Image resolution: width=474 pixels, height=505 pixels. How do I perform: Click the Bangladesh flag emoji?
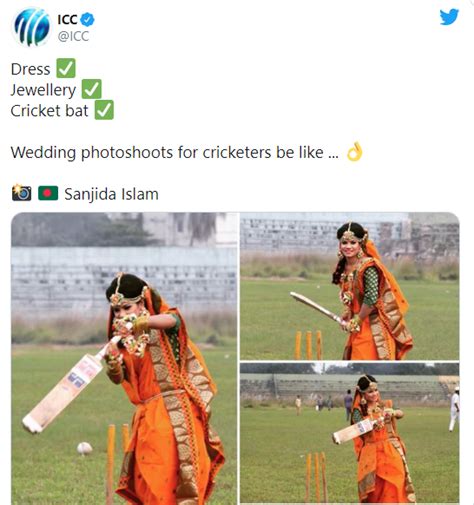click(x=48, y=193)
